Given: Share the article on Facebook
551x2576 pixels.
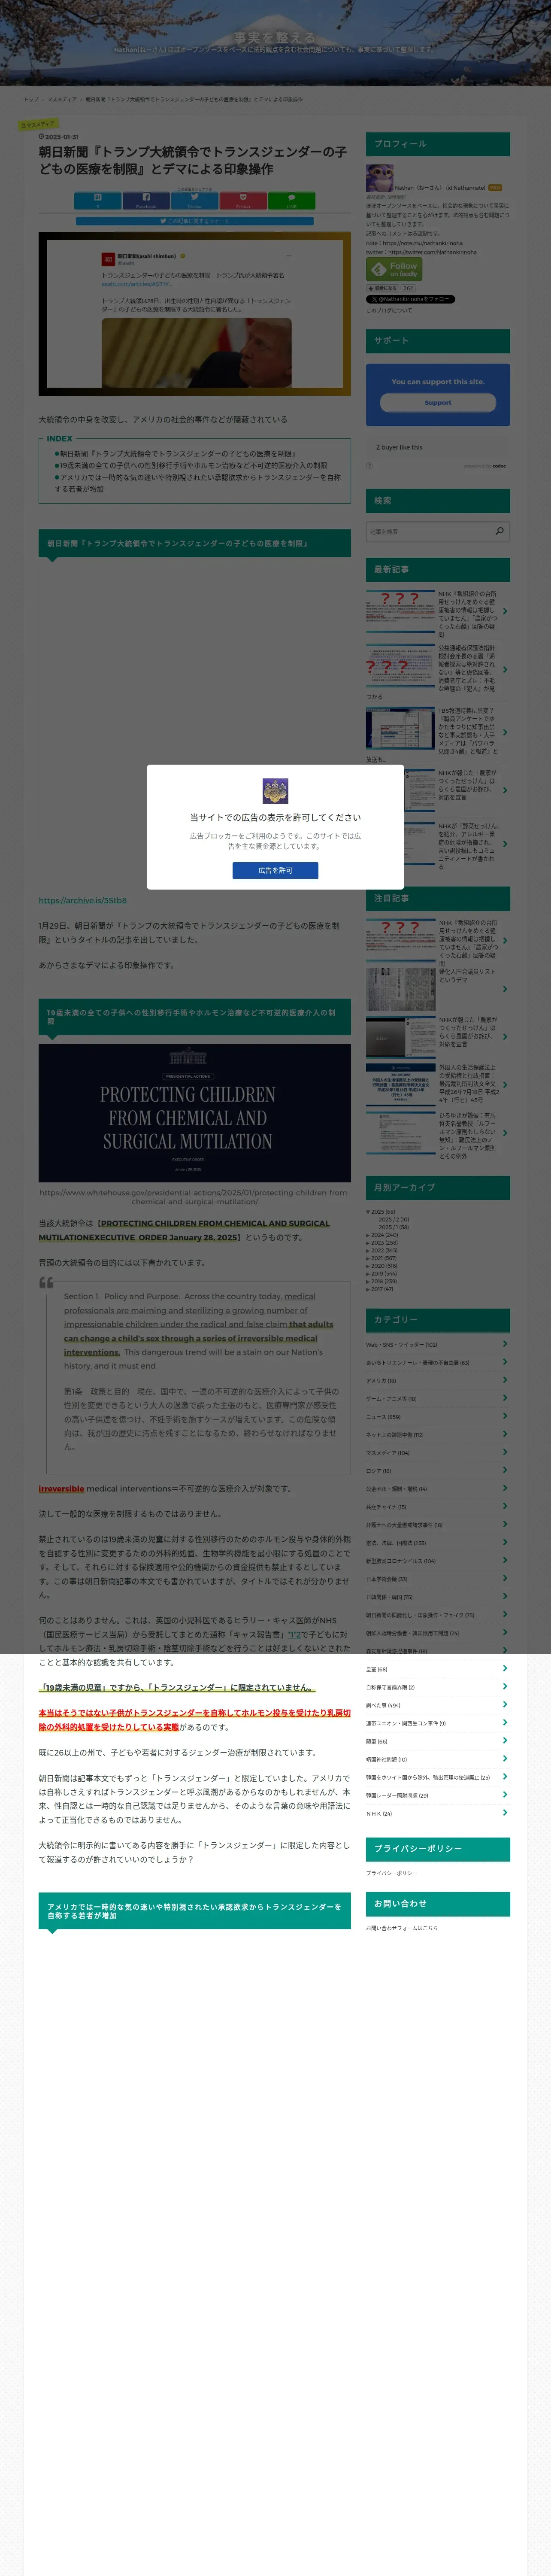Looking at the screenshot, I should pos(146,200).
